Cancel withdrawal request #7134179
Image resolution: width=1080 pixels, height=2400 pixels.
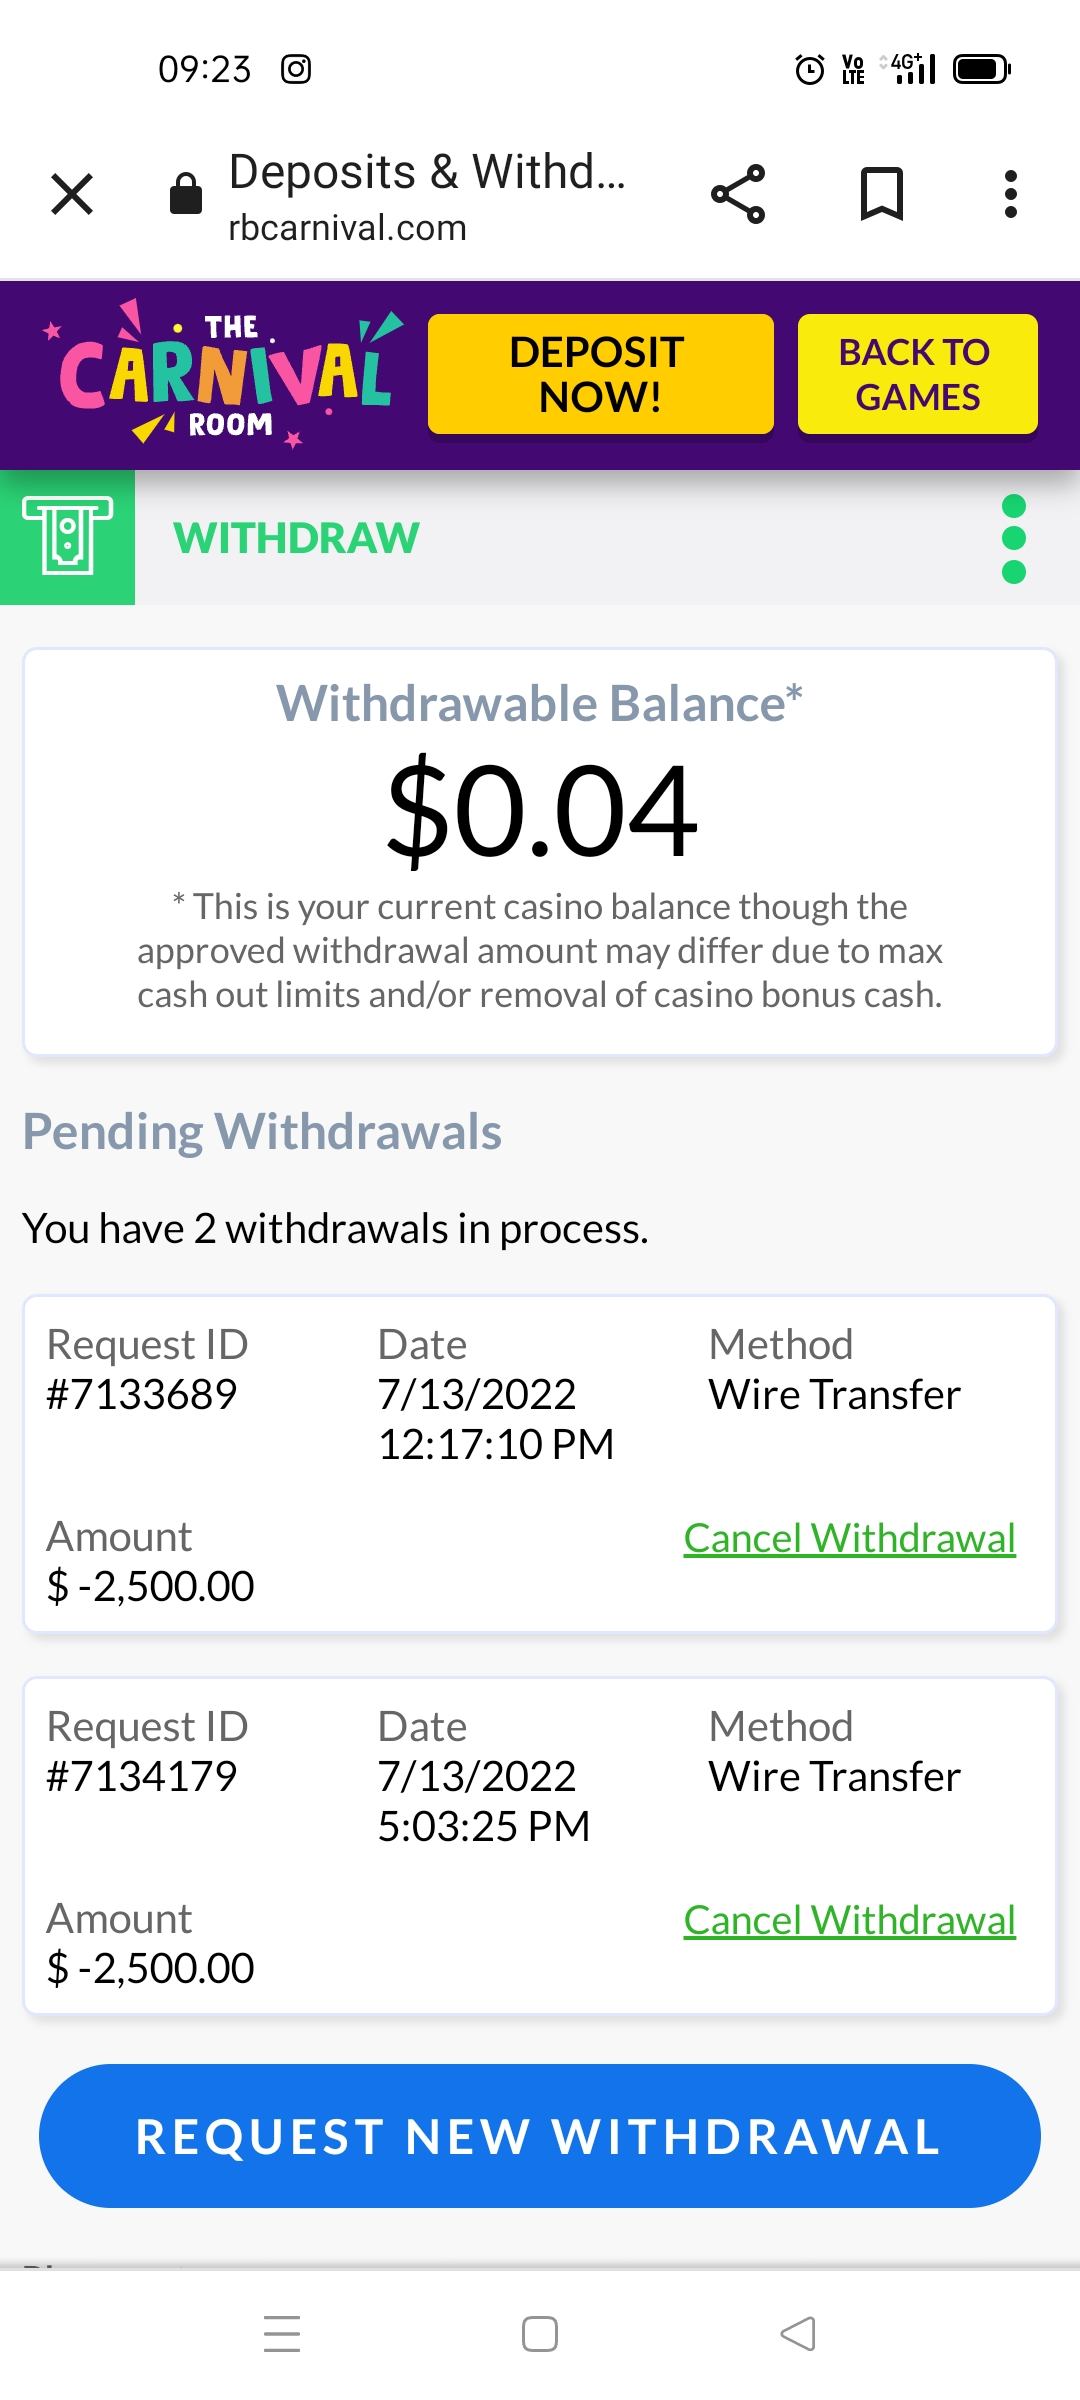click(849, 1920)
